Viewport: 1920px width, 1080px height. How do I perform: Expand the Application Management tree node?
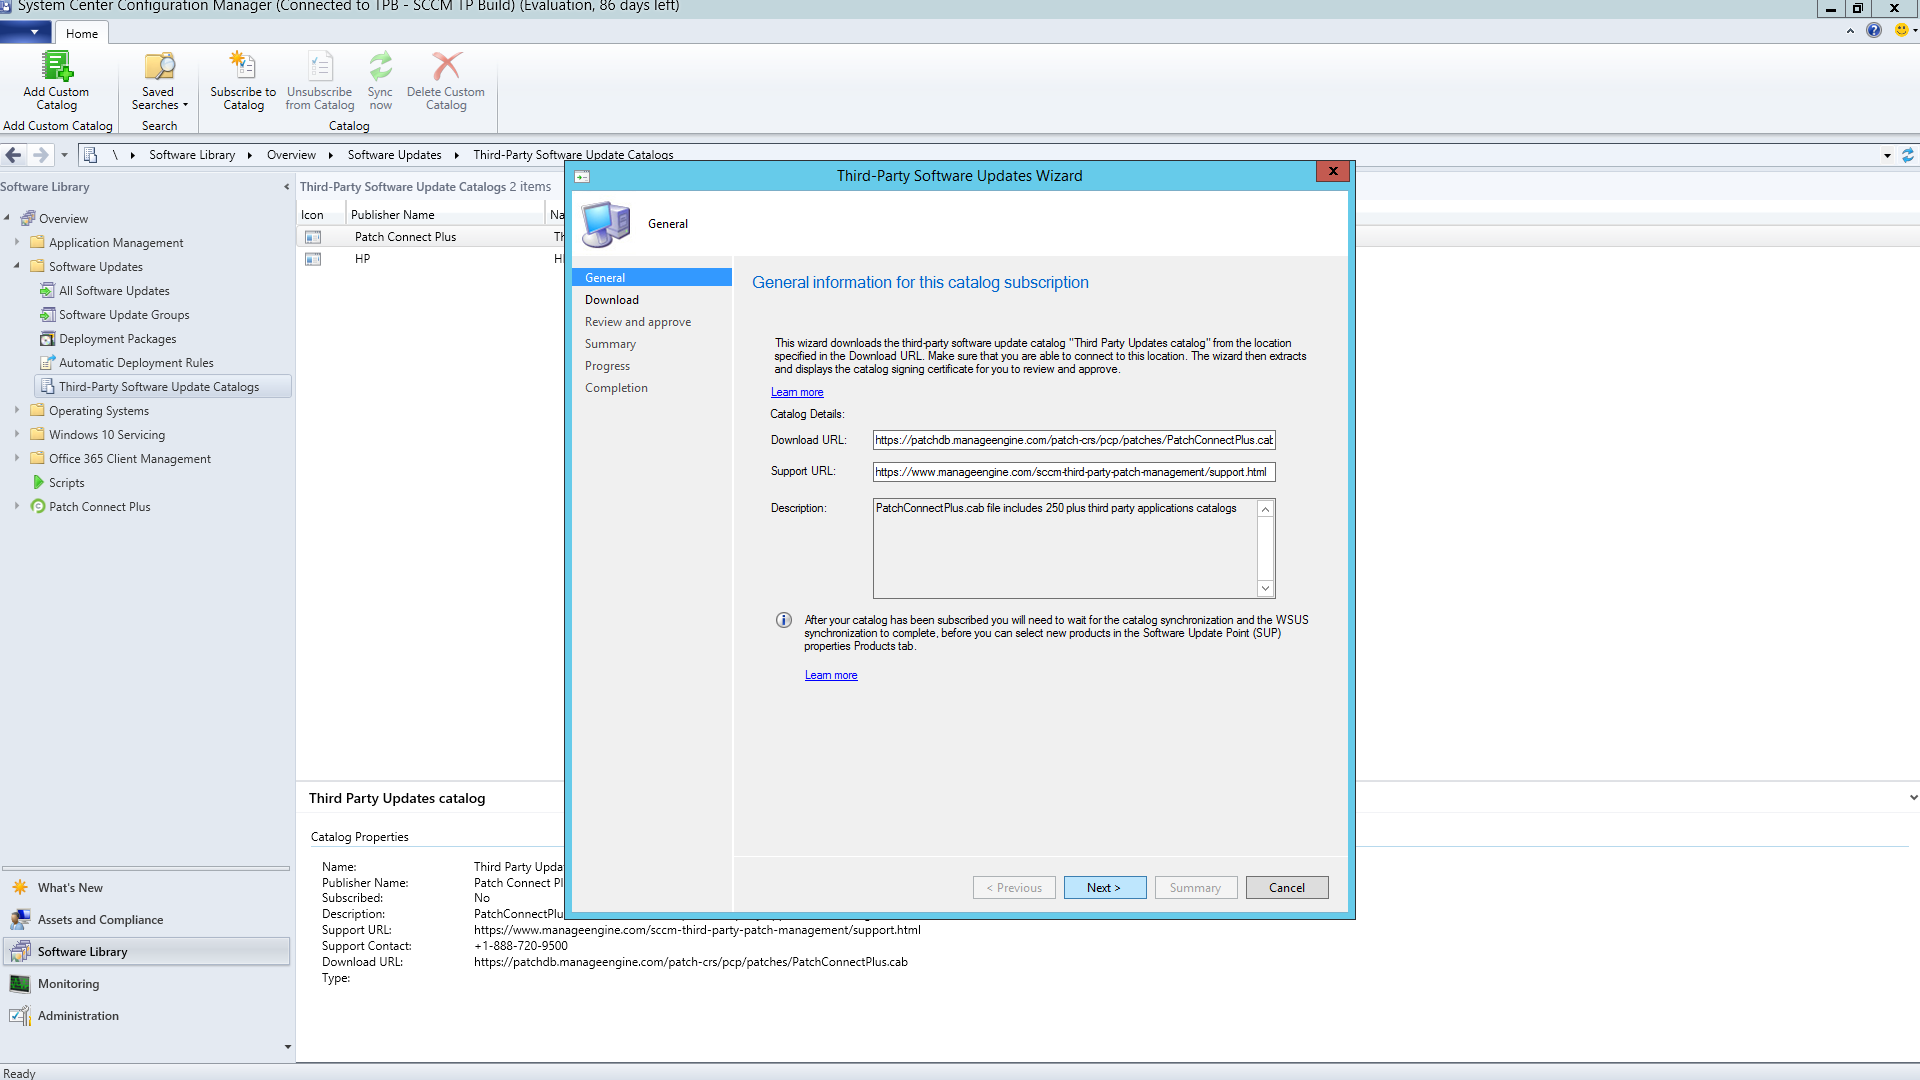pyautogui.click(x=17, y=243)
